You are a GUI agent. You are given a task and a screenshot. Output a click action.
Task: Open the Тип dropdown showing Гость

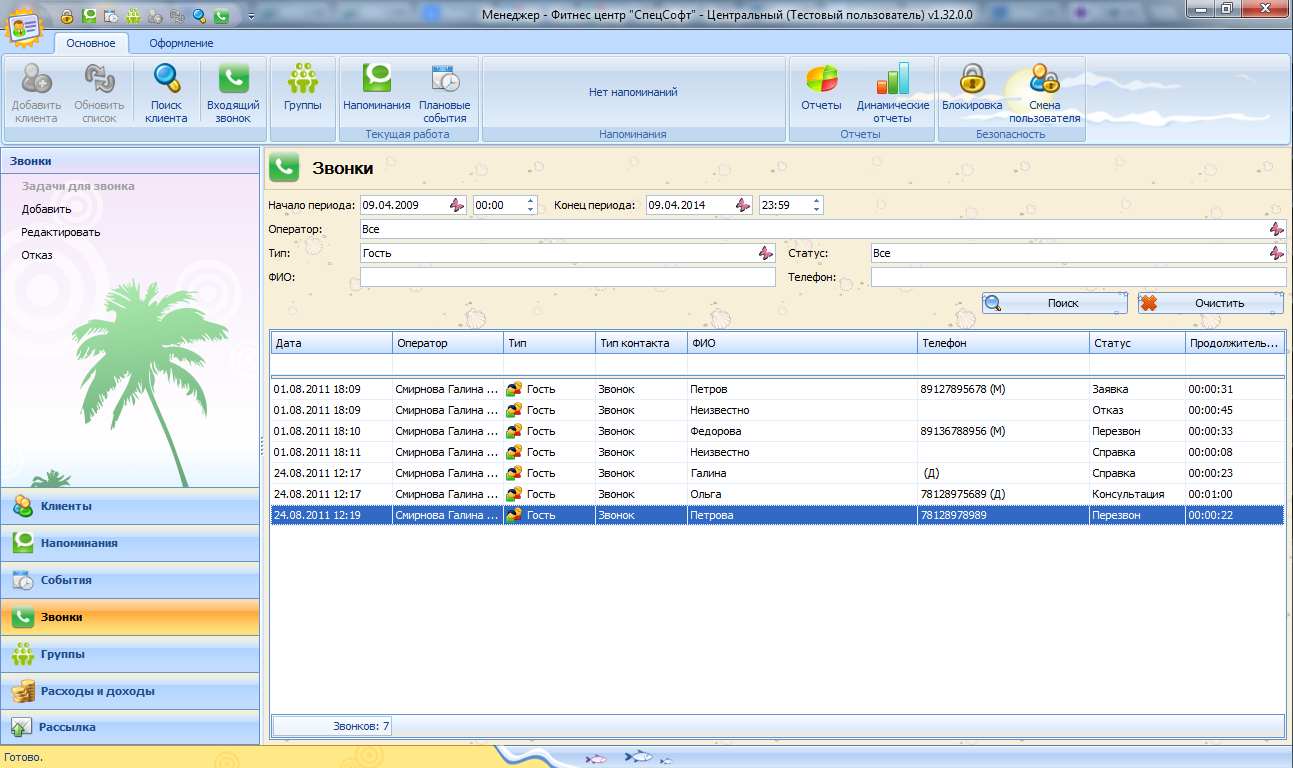click(x=766, y=253)
